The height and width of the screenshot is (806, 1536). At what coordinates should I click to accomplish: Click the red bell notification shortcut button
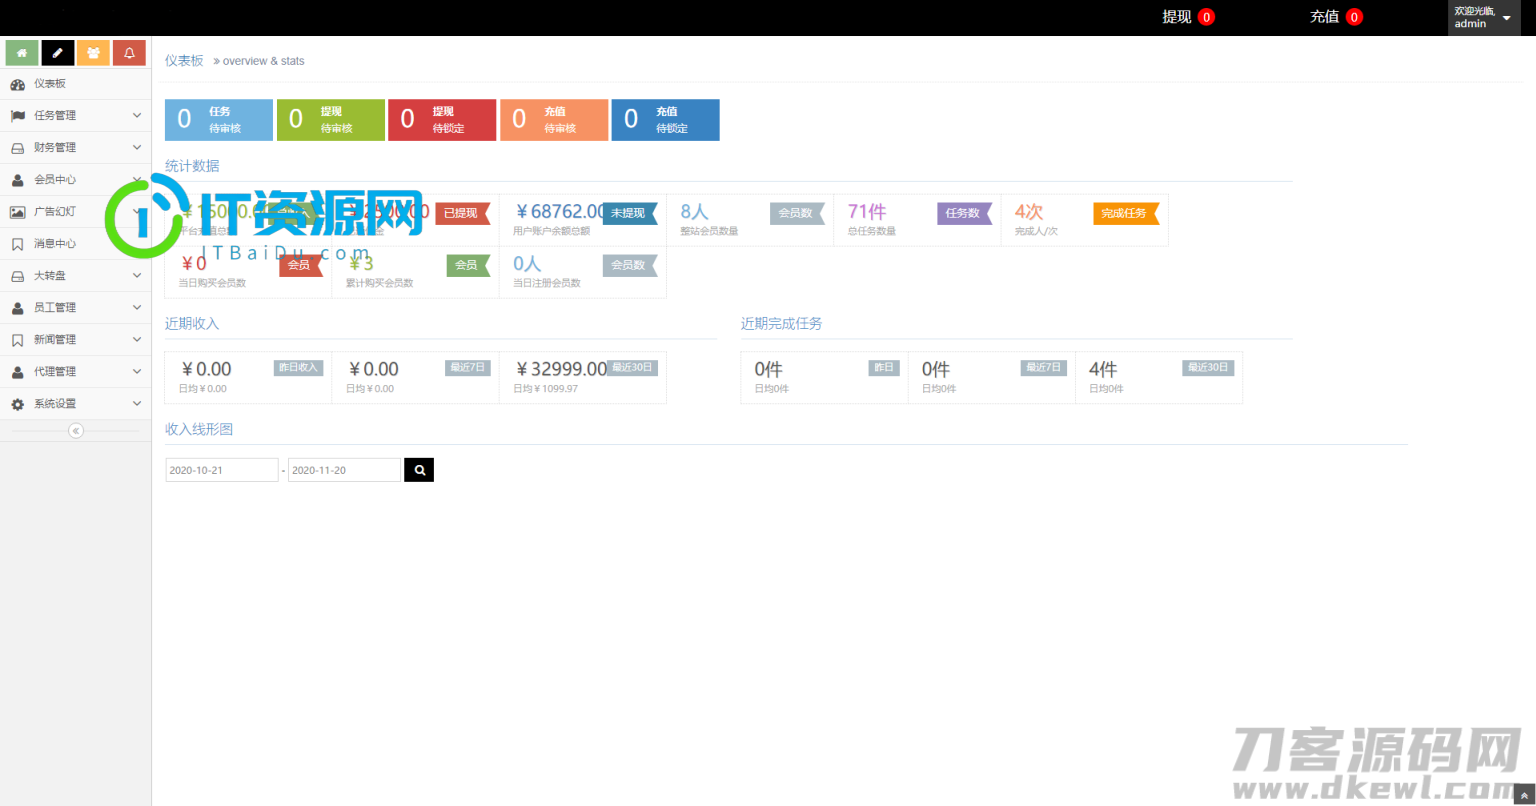(129, 53)
